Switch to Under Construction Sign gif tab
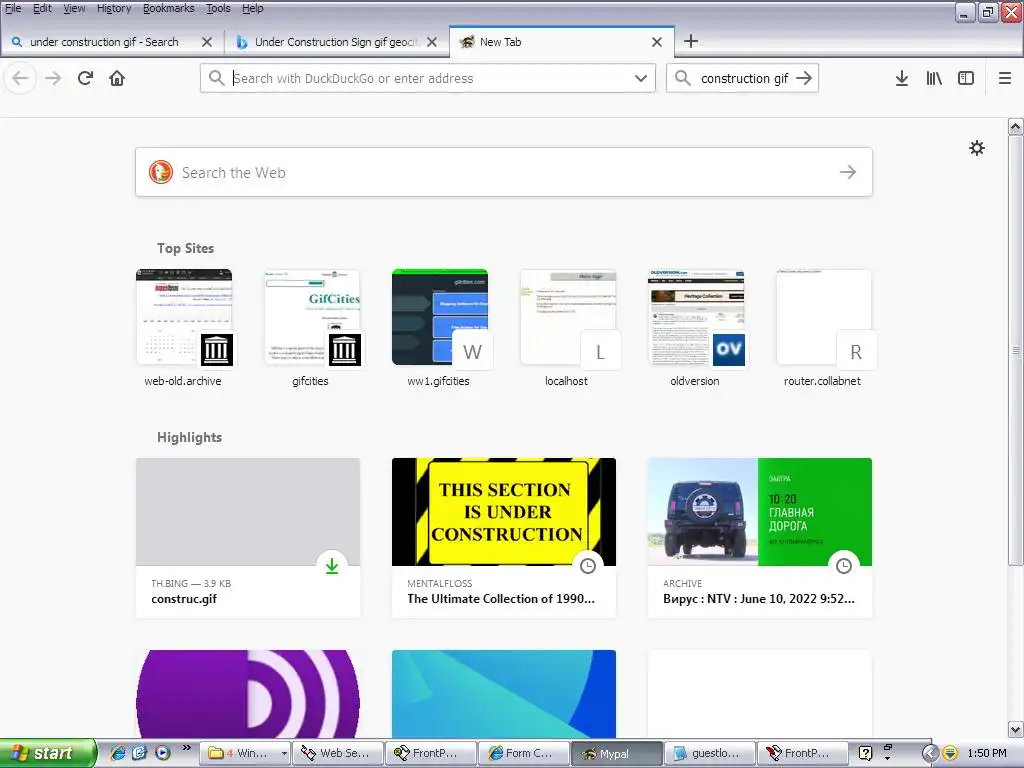1024x768 pixels. 336,42
